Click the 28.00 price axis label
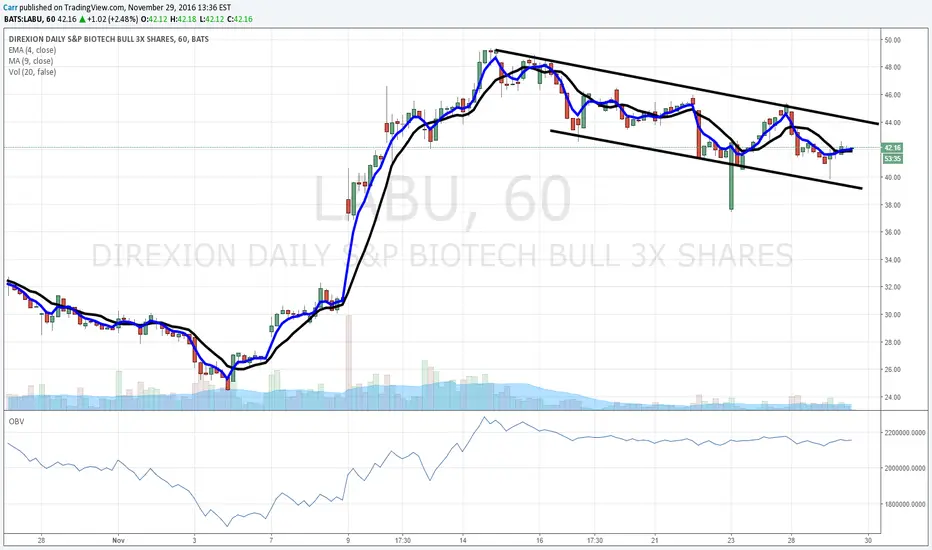932x550 pixels. (x=892, y=342)
